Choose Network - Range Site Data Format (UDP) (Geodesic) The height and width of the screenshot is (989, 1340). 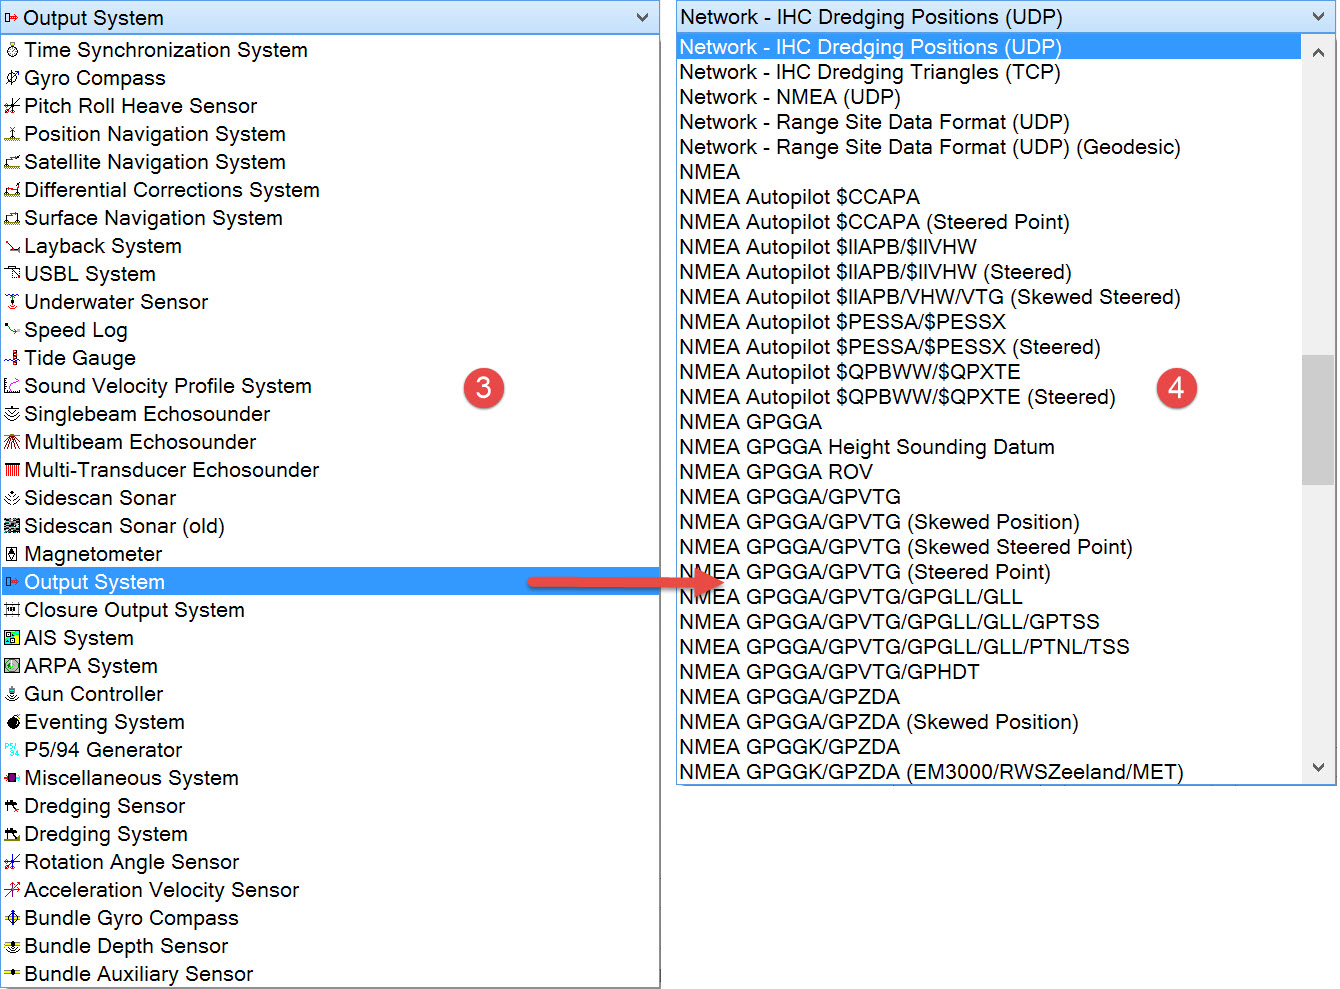pyautogui.click(x=989, y=147)
